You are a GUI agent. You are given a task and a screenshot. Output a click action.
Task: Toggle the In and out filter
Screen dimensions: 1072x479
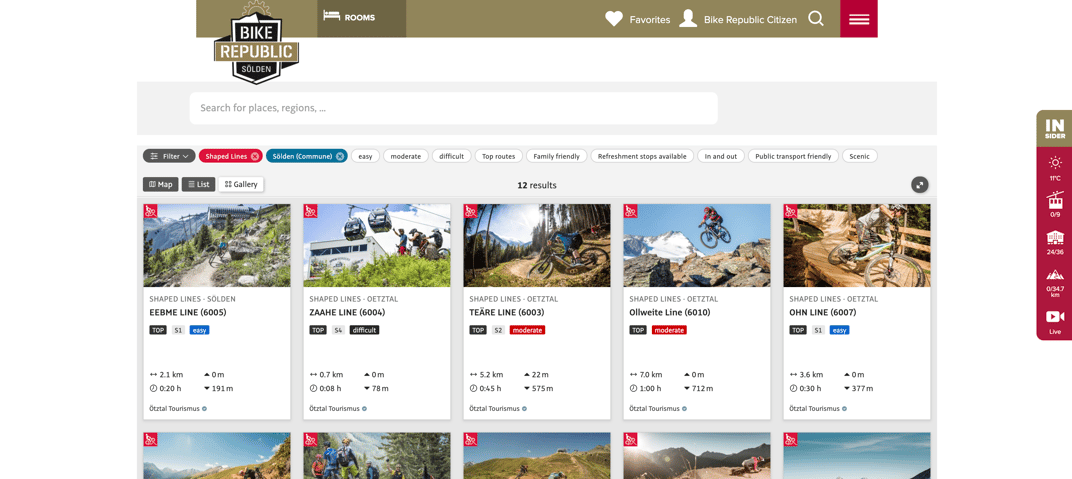pyautogui.click(x=721, y=156)
